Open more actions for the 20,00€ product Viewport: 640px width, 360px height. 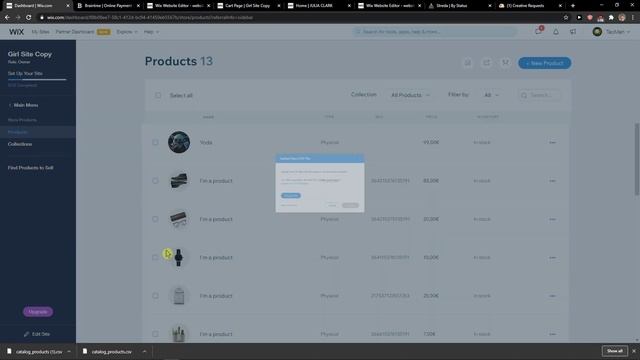point(552,219)
